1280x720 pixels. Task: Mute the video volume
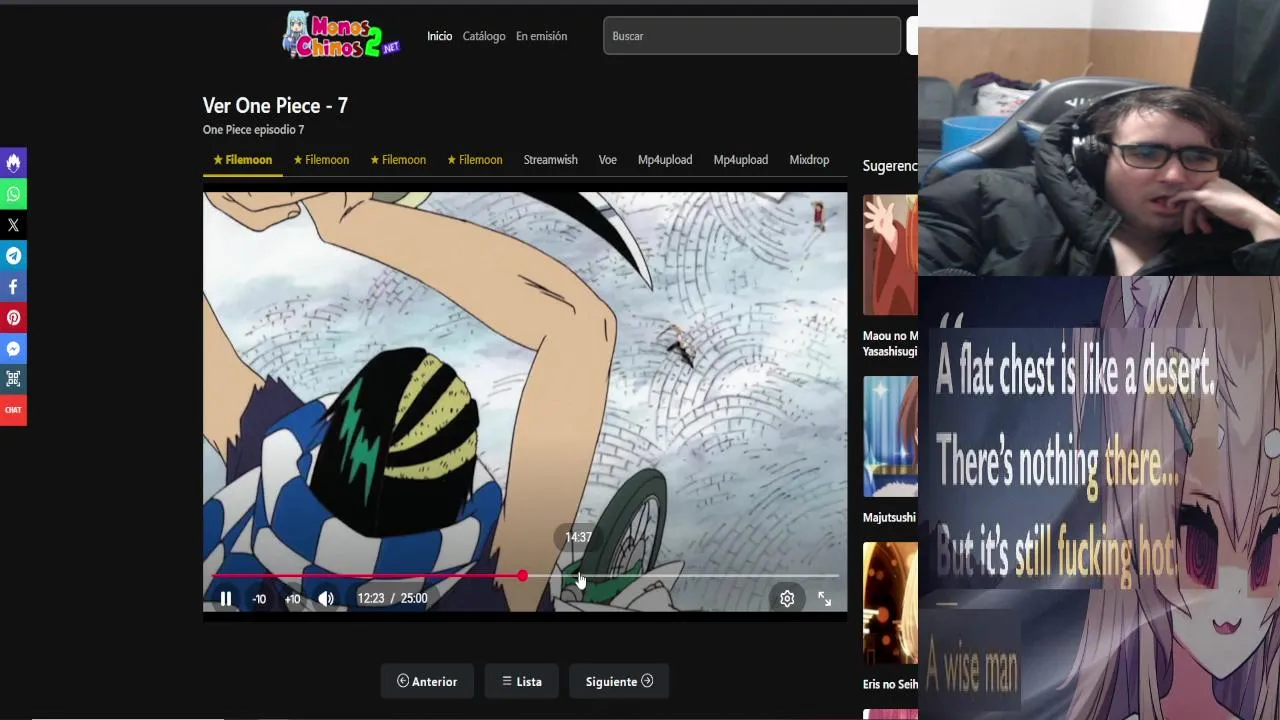coord(326,598)
